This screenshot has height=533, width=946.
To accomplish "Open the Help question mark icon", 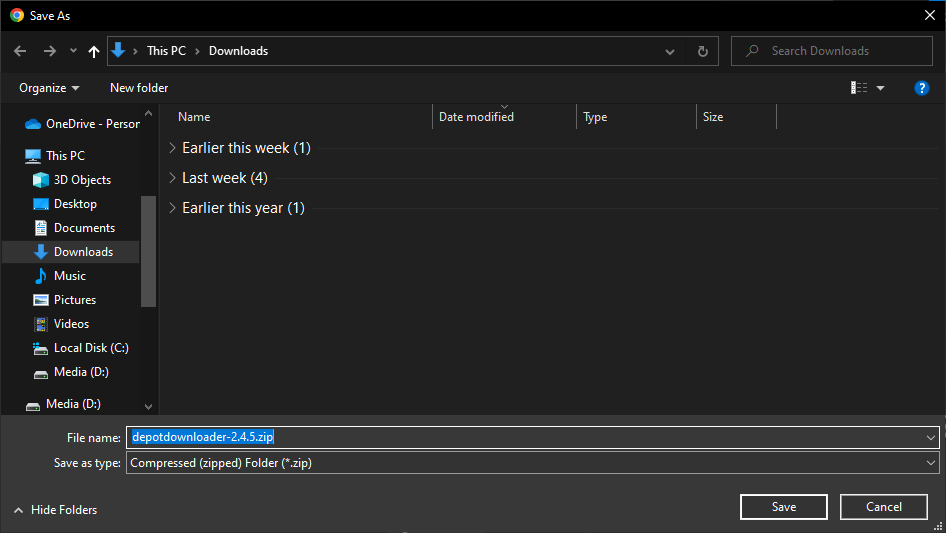I will 922,88.
